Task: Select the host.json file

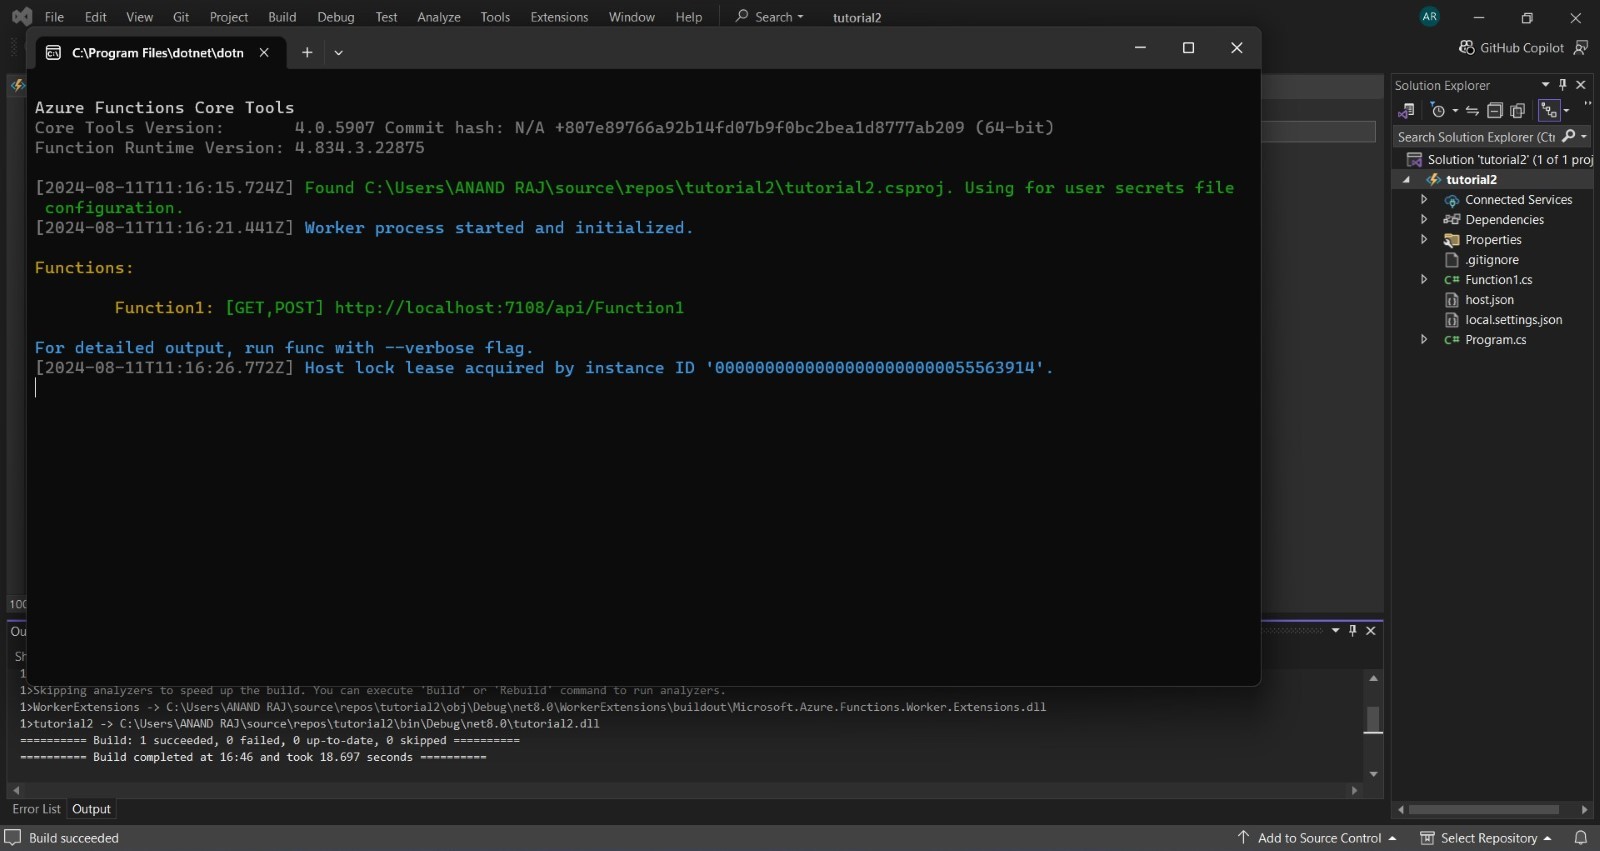Action: (x=1489, y=300)
